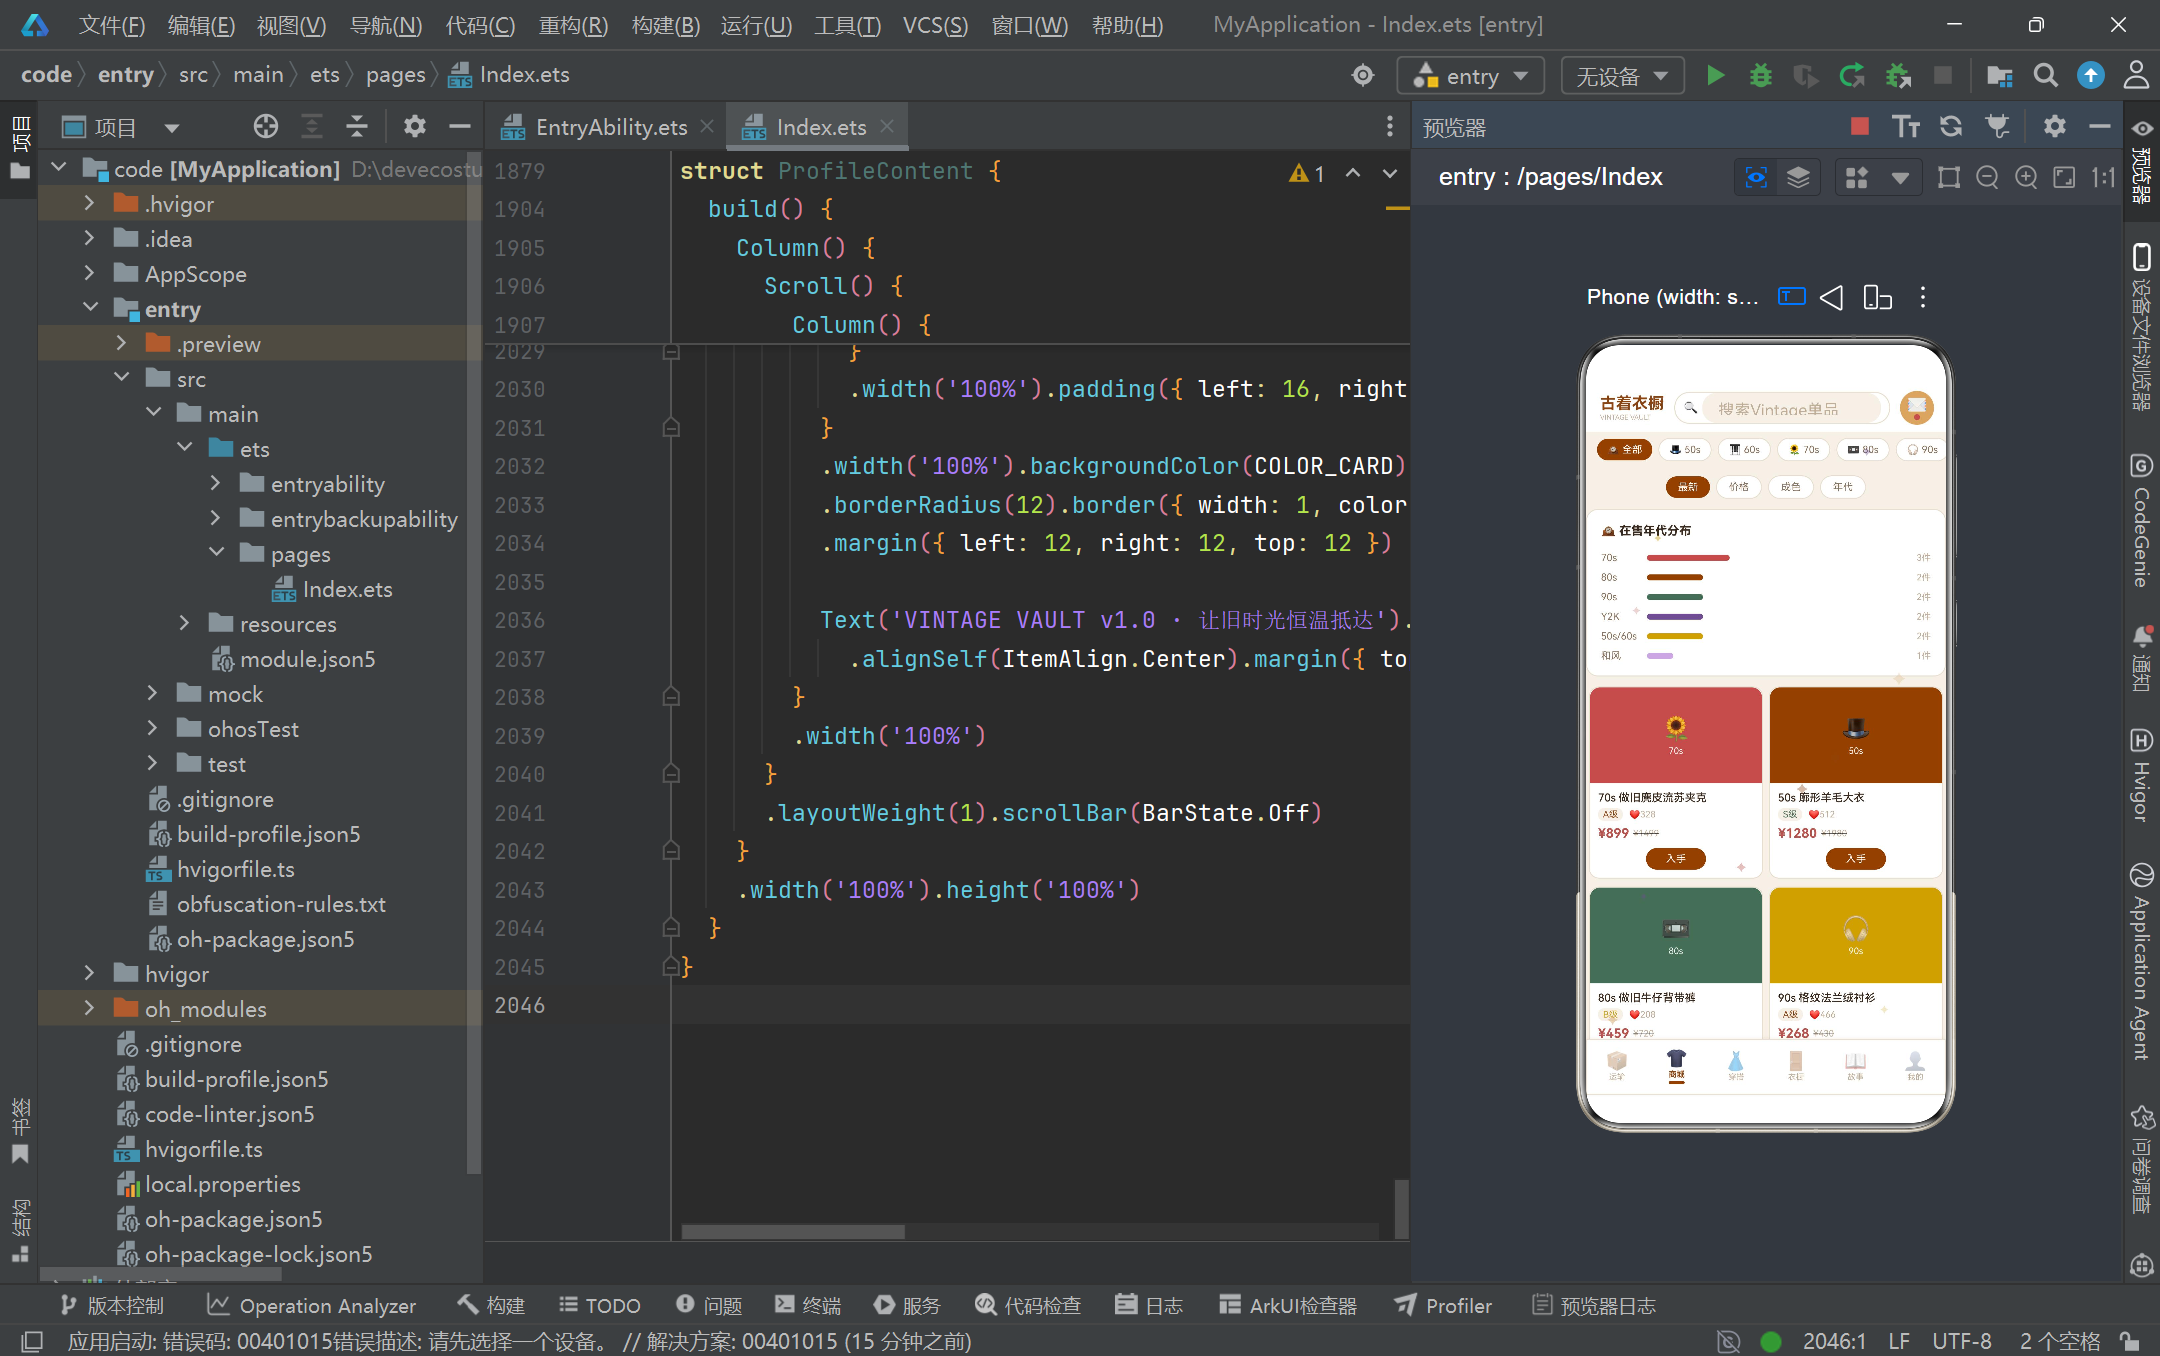Open the 无设备 device dropdown
Viewport: 2160px width, 1356px height.
coord(1622,76)
